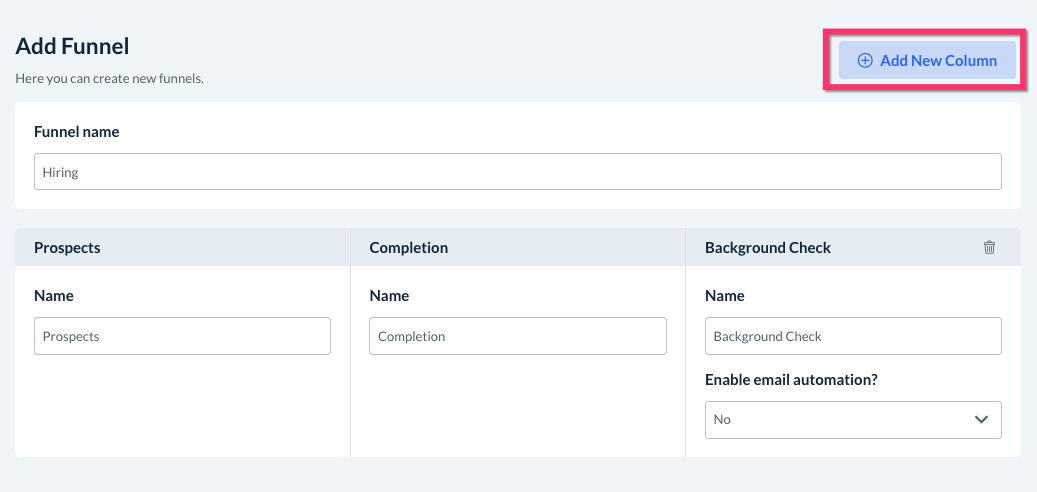
Task: Focus the Completion column Name field
Action: (517, 336)
